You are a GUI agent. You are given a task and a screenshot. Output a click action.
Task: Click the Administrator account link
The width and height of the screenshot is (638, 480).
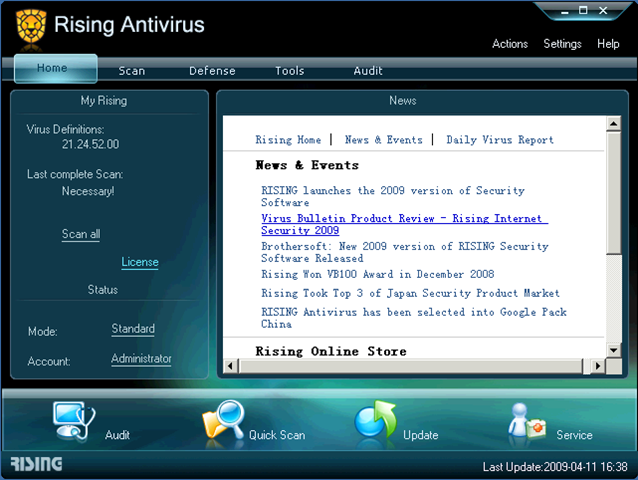pos(141,359)
